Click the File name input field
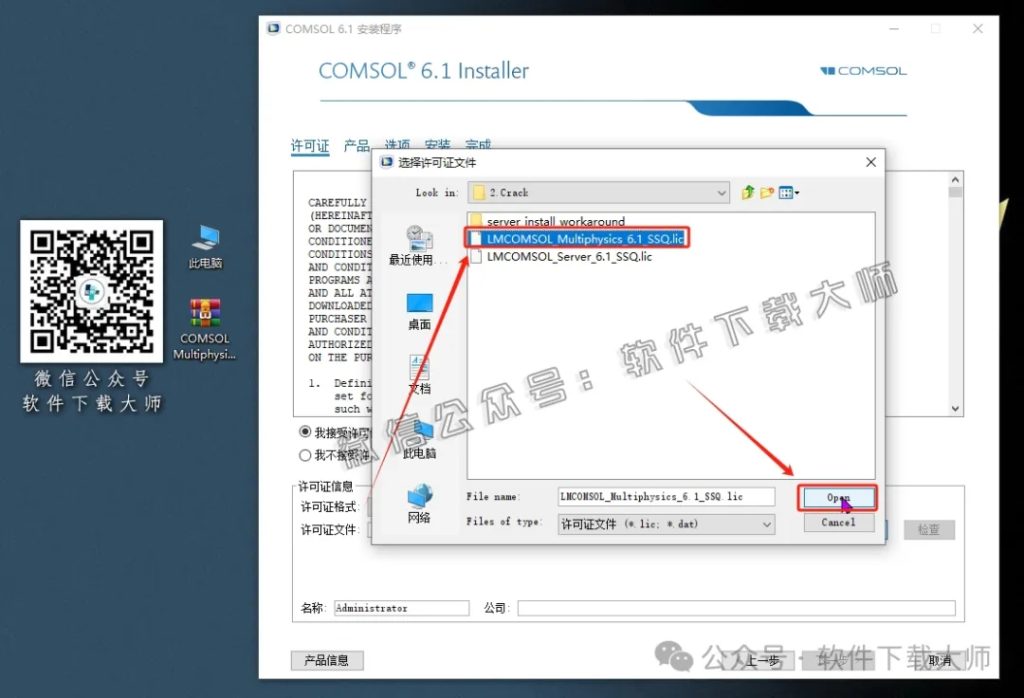This screenshot has height=698, width=1024. coord(665,496)
